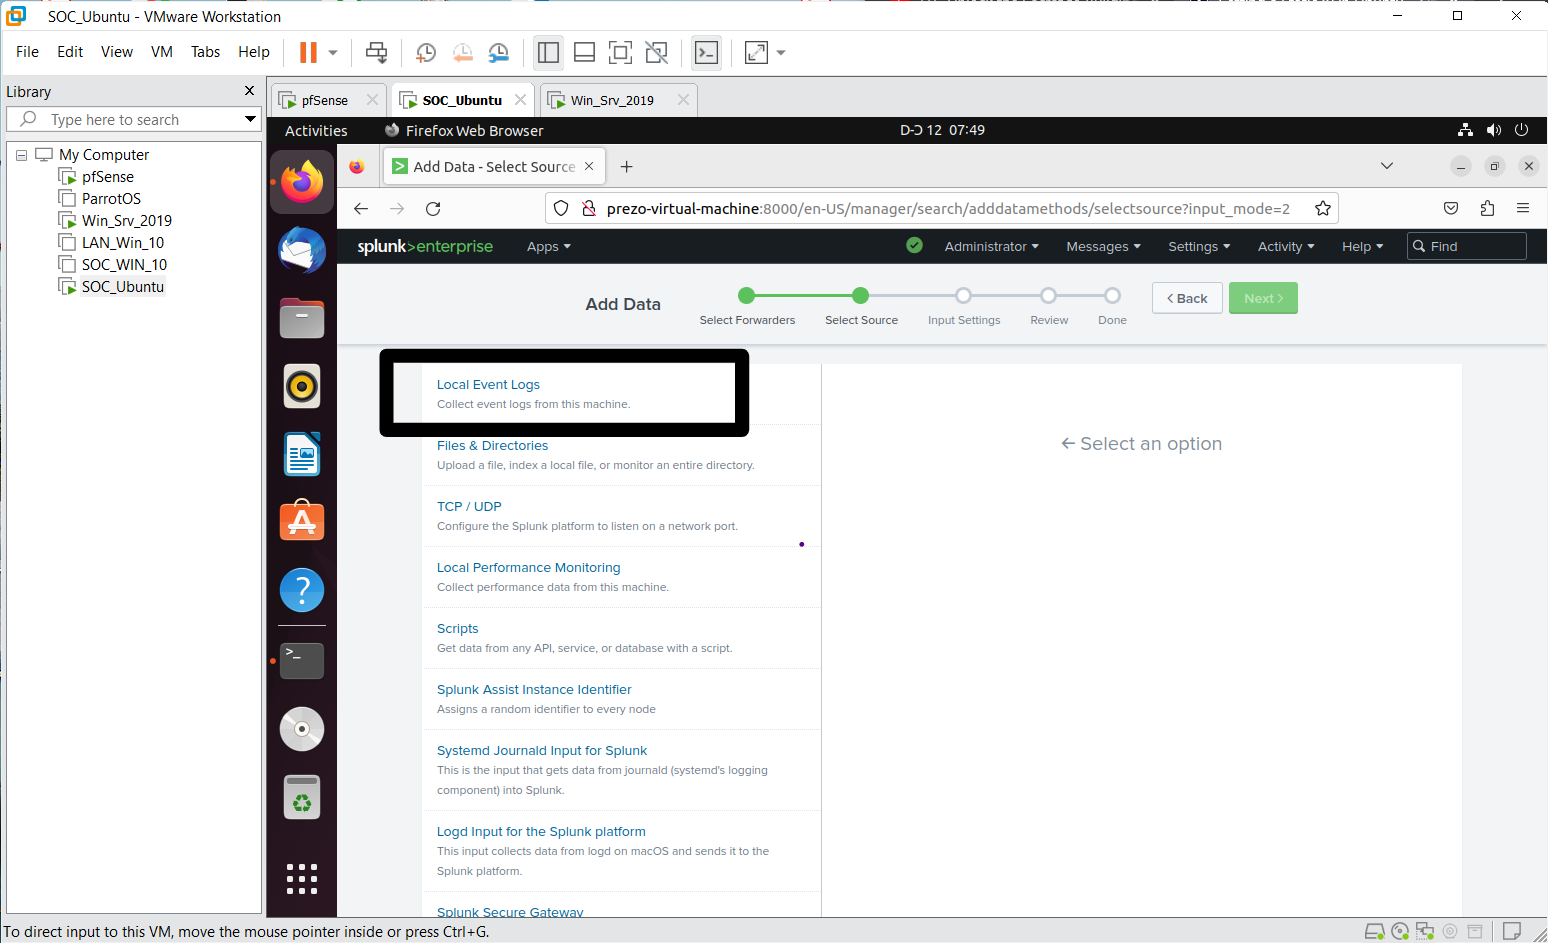1548x943 pixels.
Task: Open the Splunk Apps dropdown
Action: 548,246
